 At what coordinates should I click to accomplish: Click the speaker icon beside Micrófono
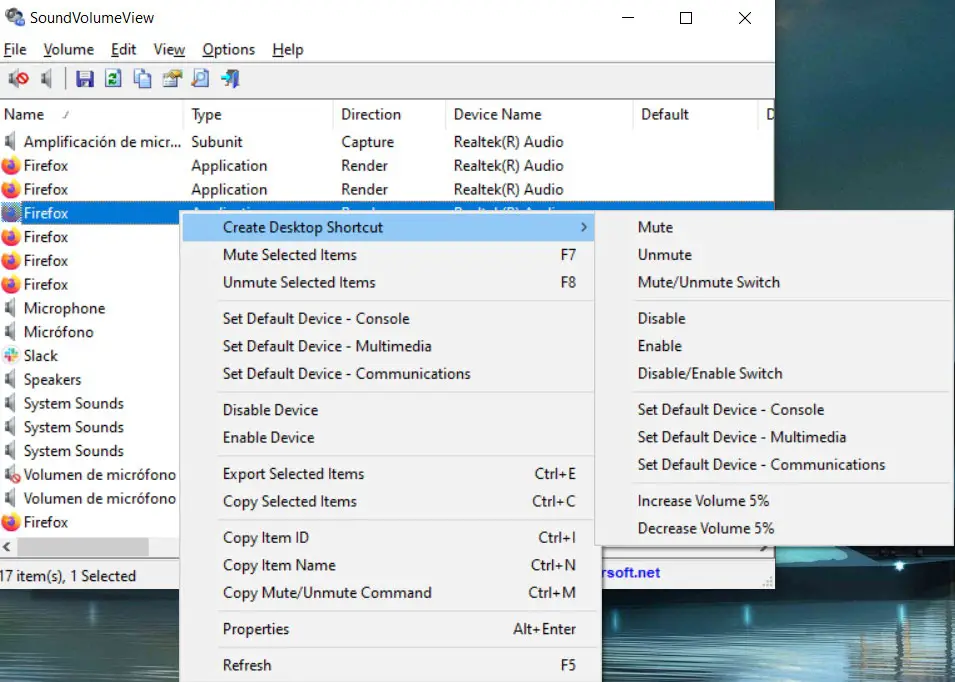pyautogui.click(x=10, y=332)
